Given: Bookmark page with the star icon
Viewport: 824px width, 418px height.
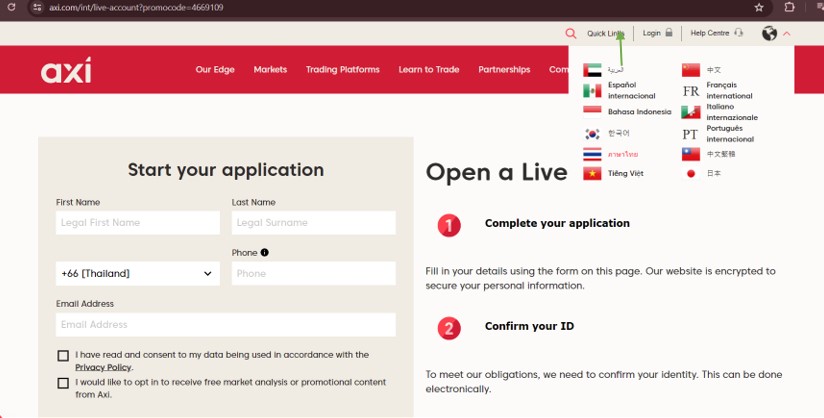Looking at the screenshot, I should (x=759, y=7).
